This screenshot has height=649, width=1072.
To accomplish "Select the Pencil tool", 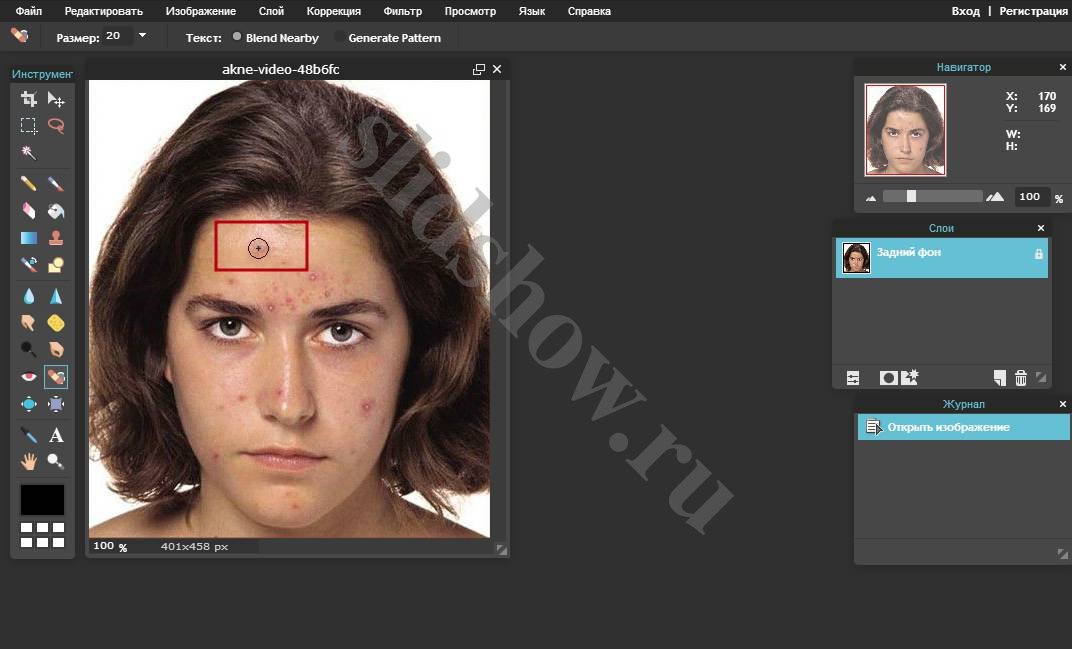I will point(29,183).
